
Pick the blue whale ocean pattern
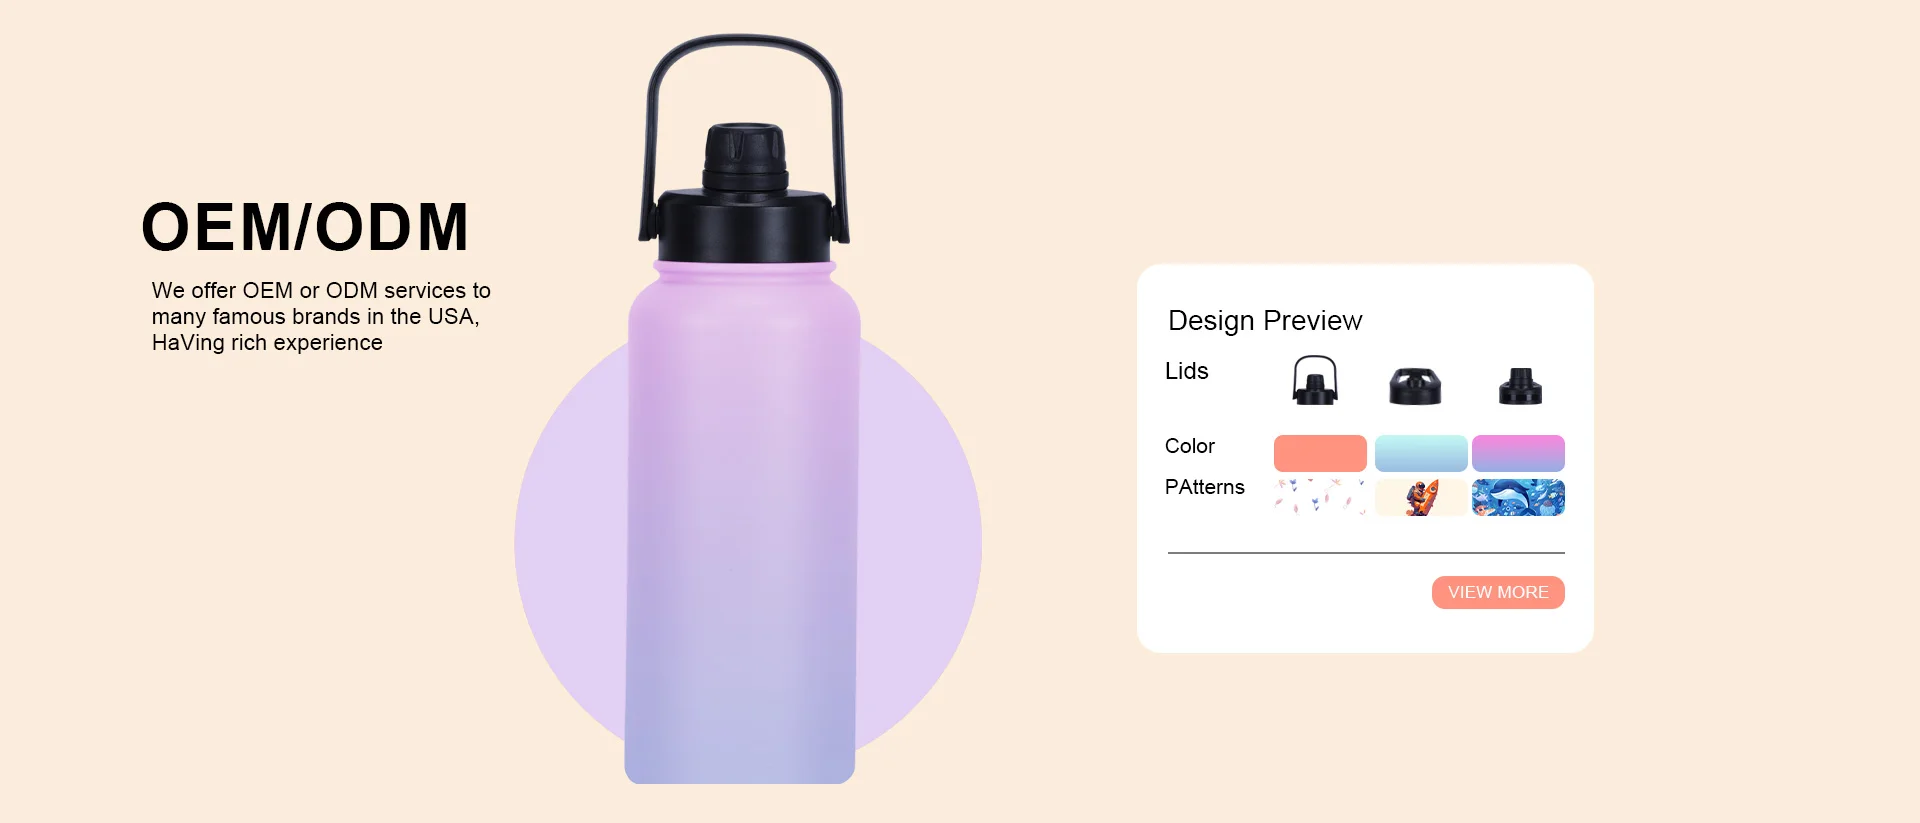tap(1518, 497)
